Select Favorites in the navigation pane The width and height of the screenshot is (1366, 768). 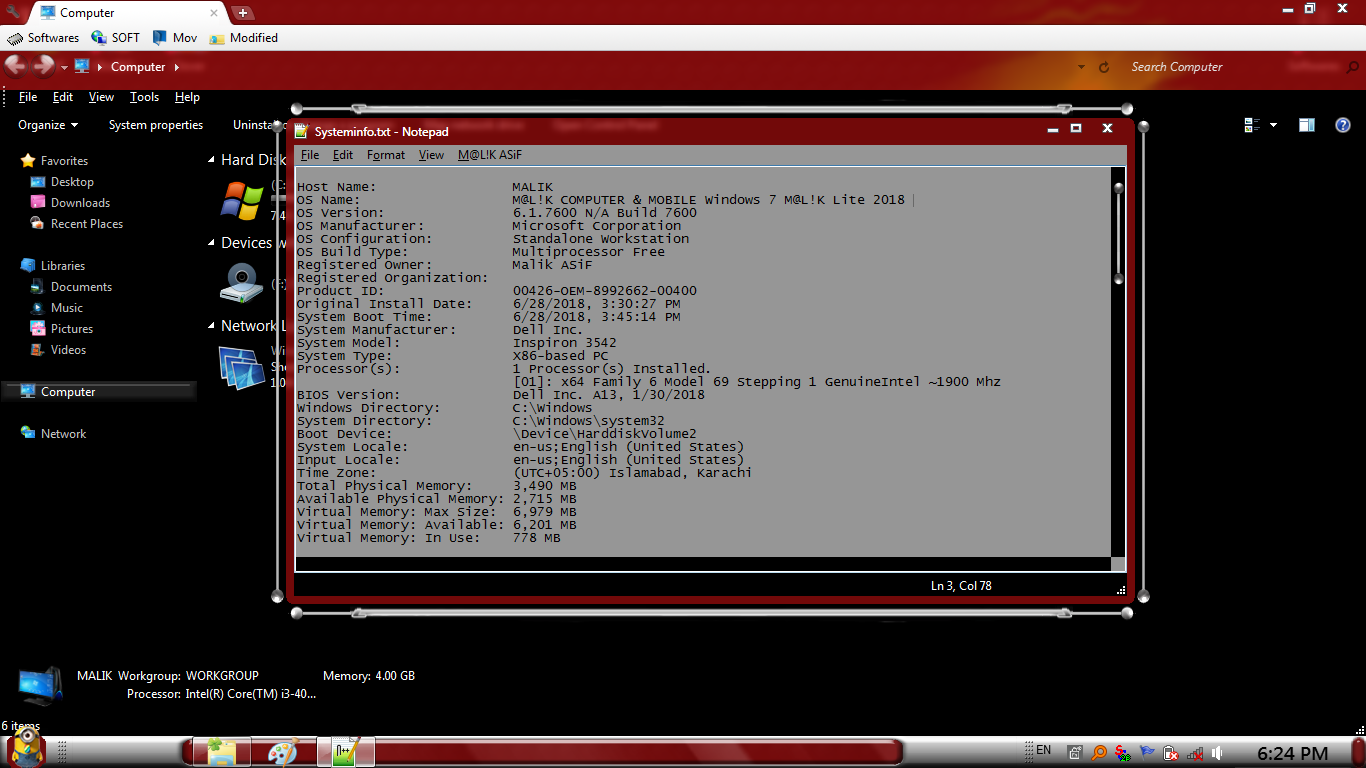[x=54, y=161]
